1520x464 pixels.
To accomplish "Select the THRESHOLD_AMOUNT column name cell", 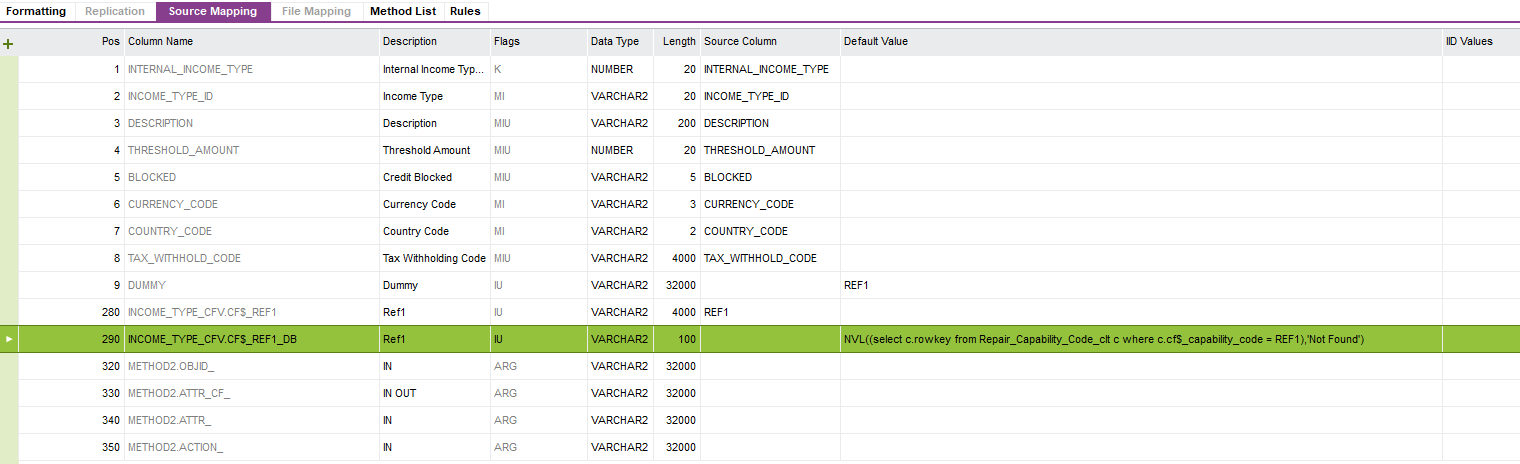I will click(183, 151).
